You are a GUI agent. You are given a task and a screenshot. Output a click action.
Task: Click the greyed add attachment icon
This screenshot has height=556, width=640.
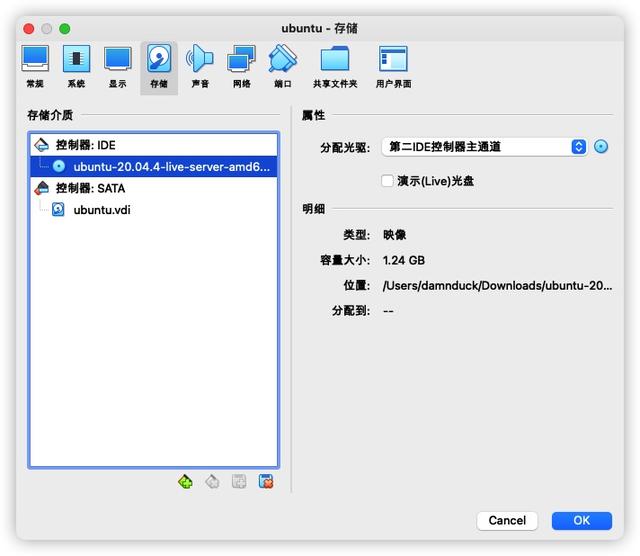[x=239, y=482]
